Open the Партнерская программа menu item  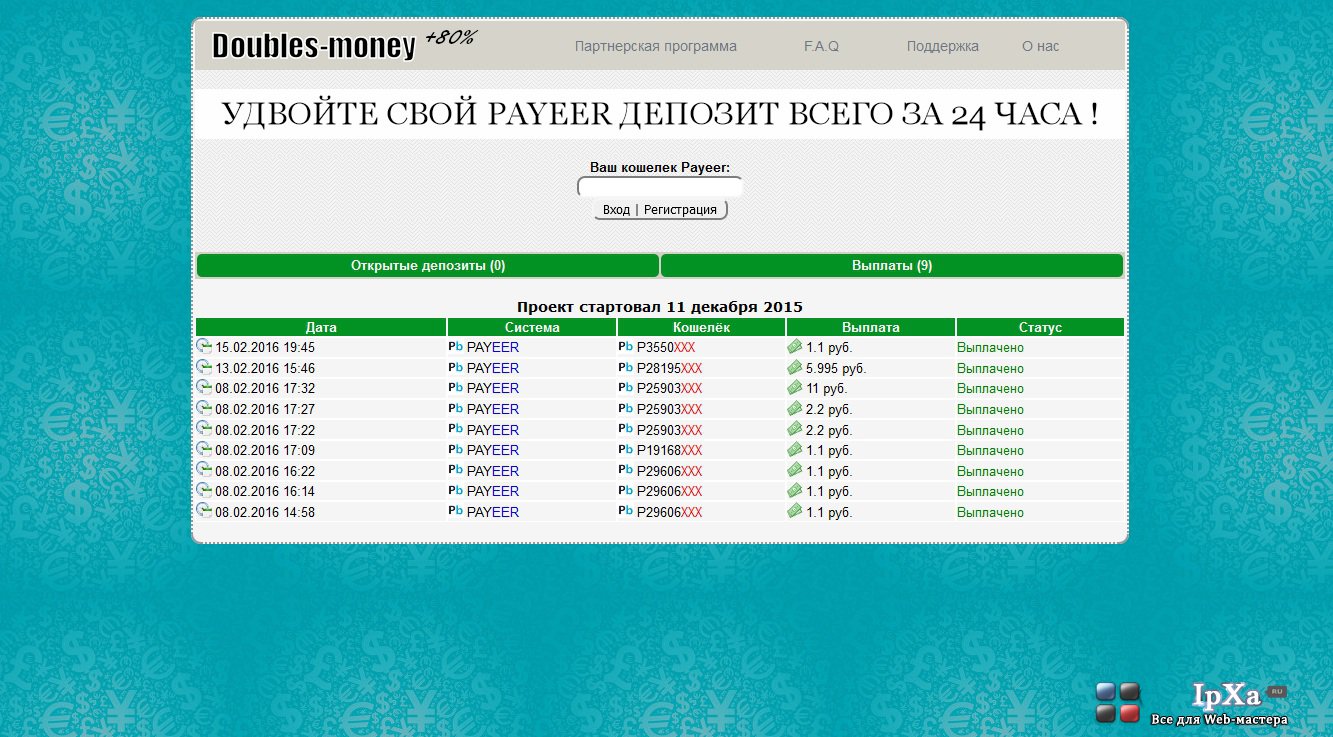(x=656, y=46)
